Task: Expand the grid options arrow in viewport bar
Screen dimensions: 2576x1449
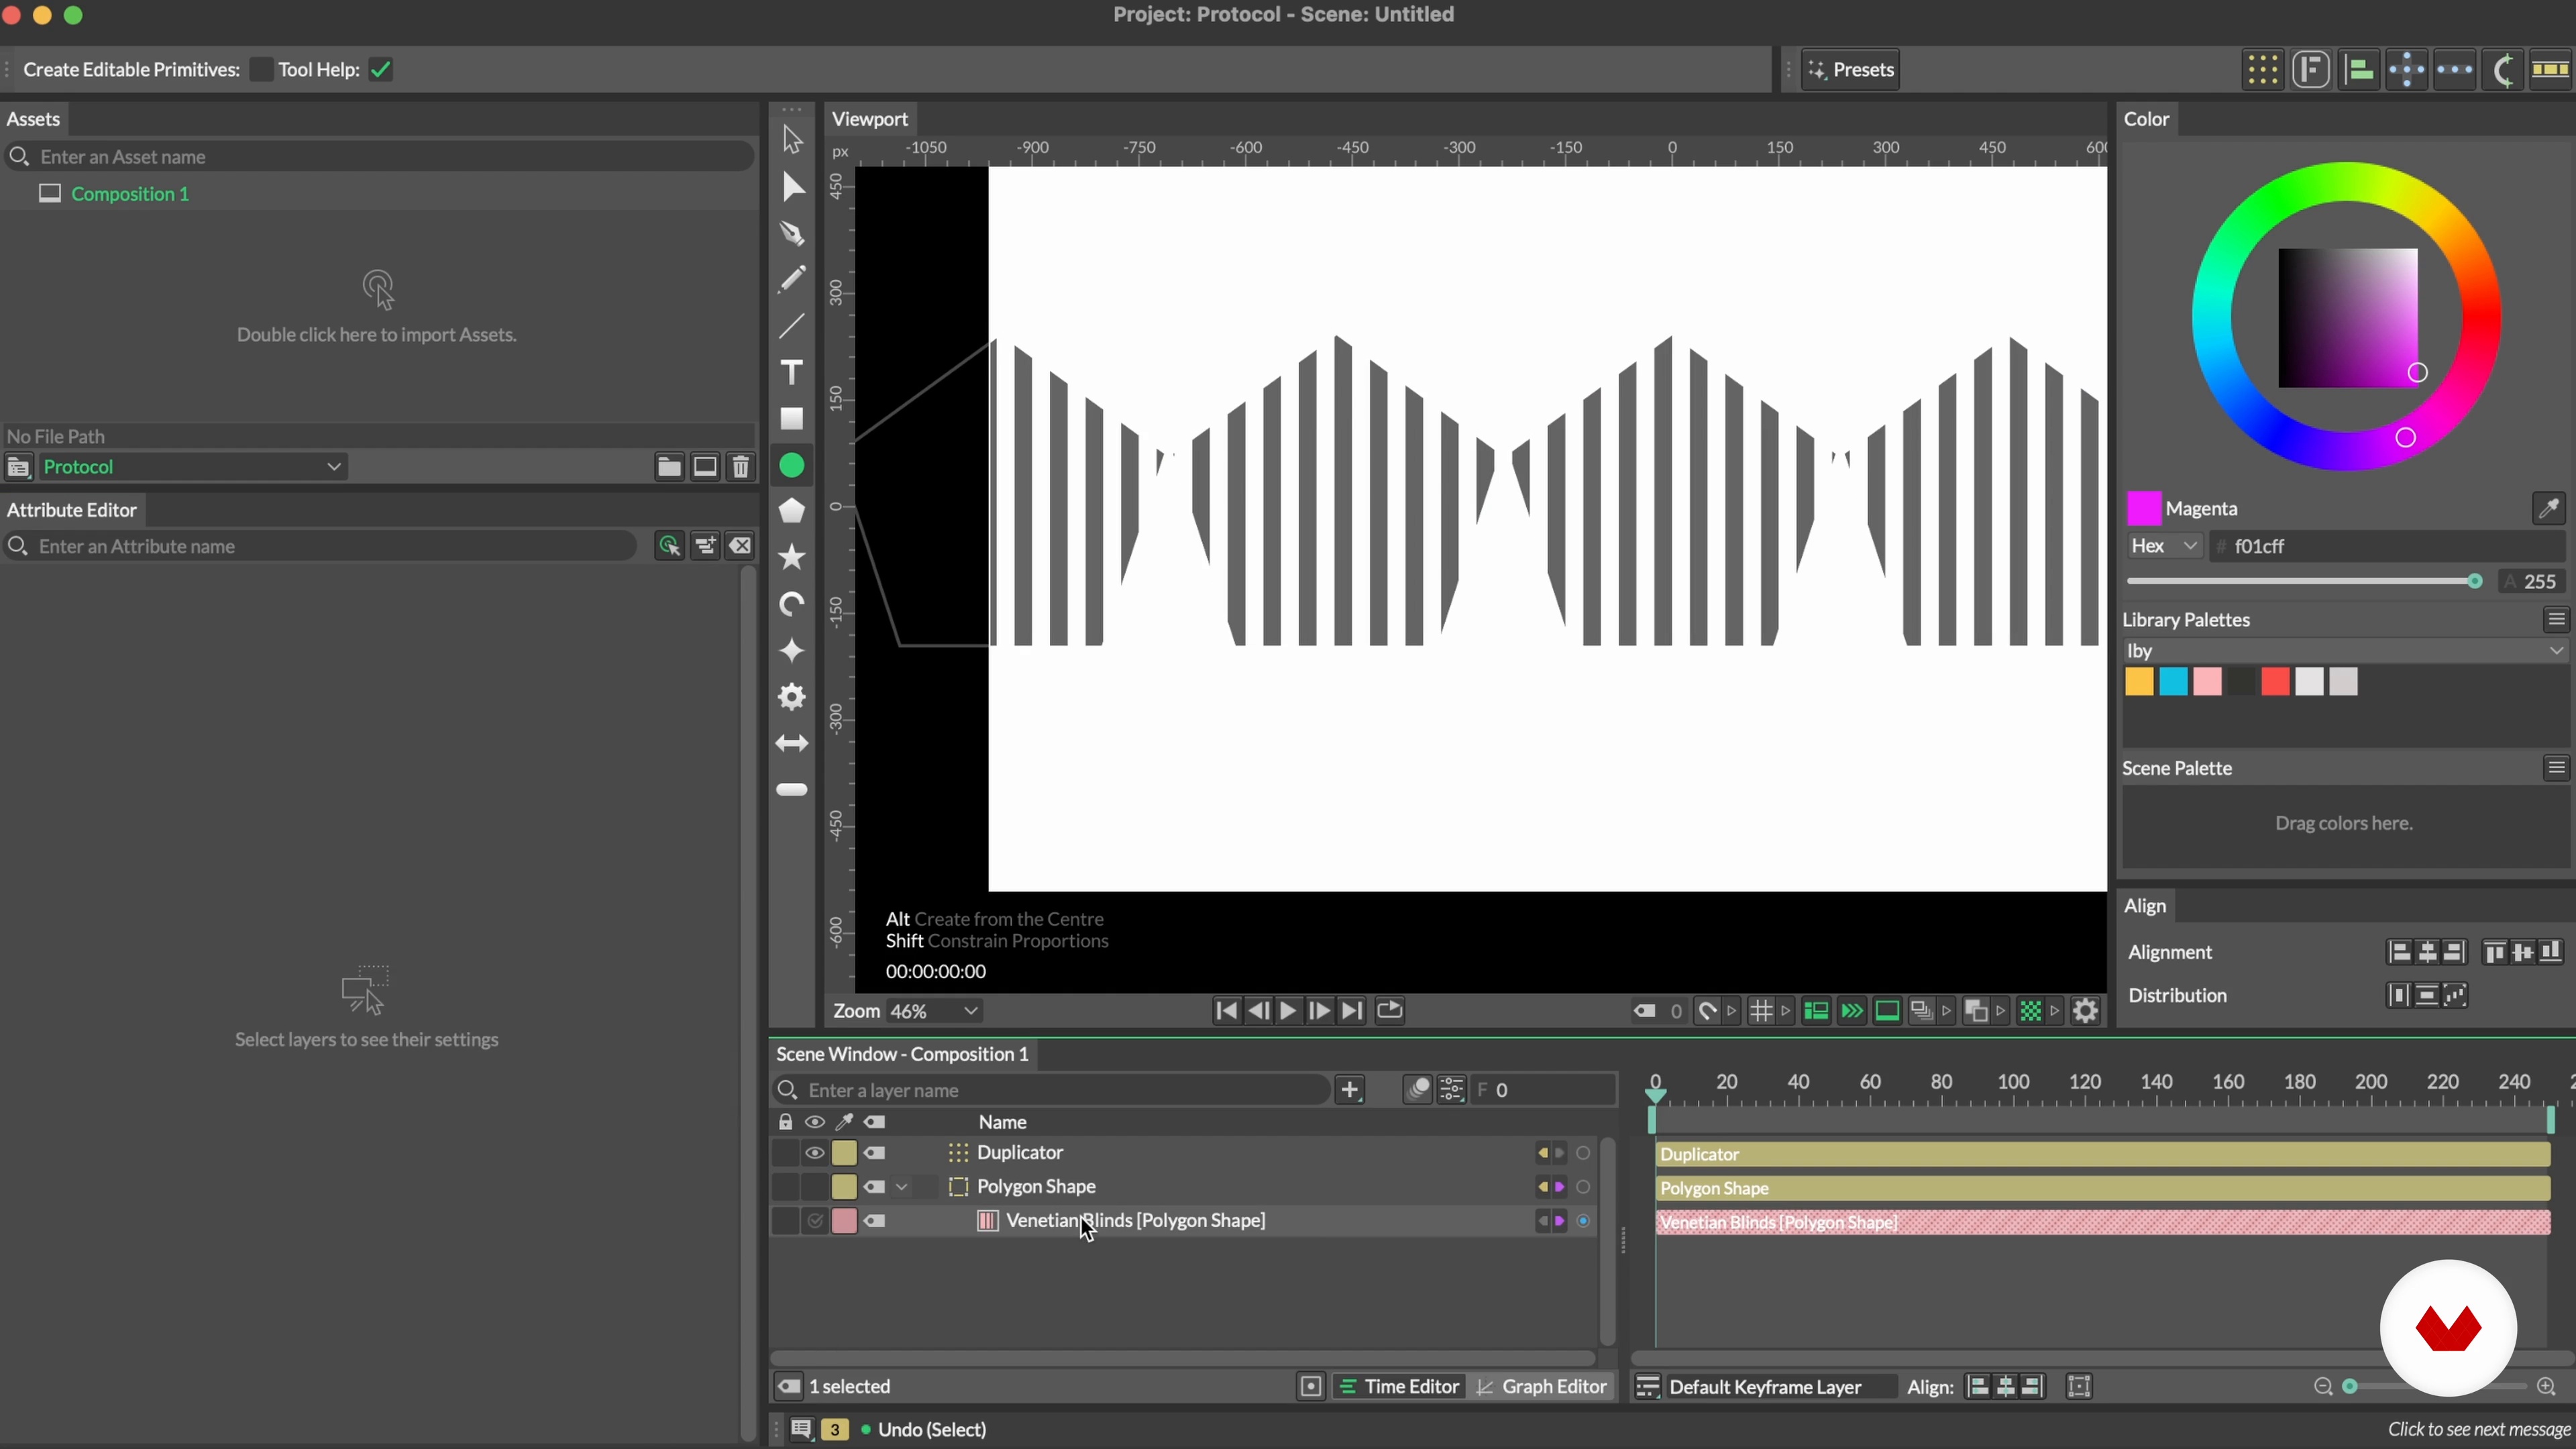Action: click(1786, 1011)
